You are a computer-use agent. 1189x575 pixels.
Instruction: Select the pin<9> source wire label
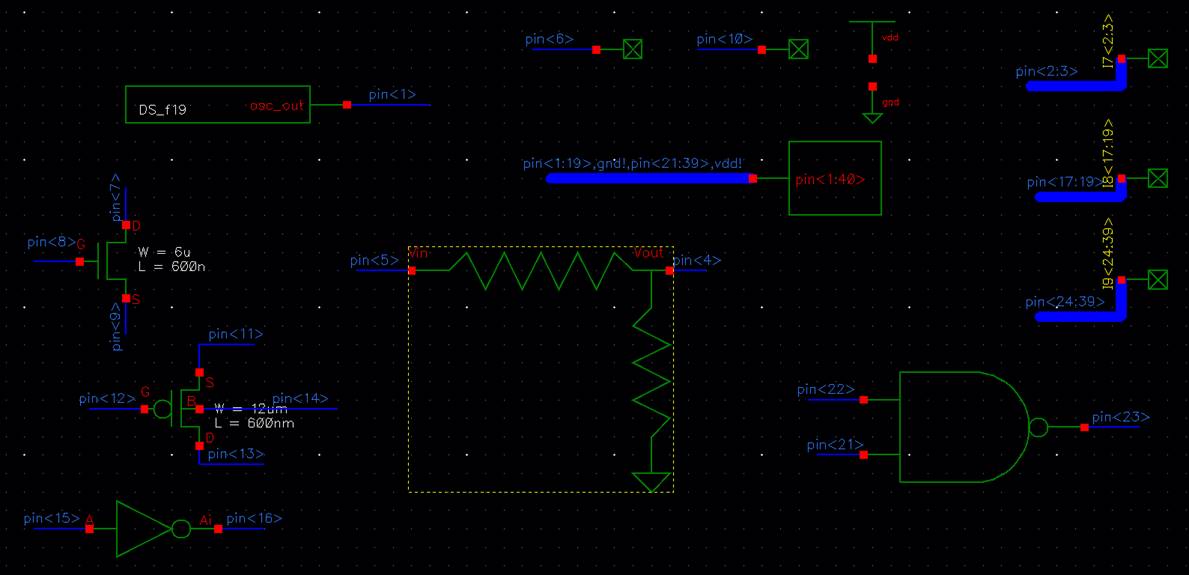click(x=116, y=327)
